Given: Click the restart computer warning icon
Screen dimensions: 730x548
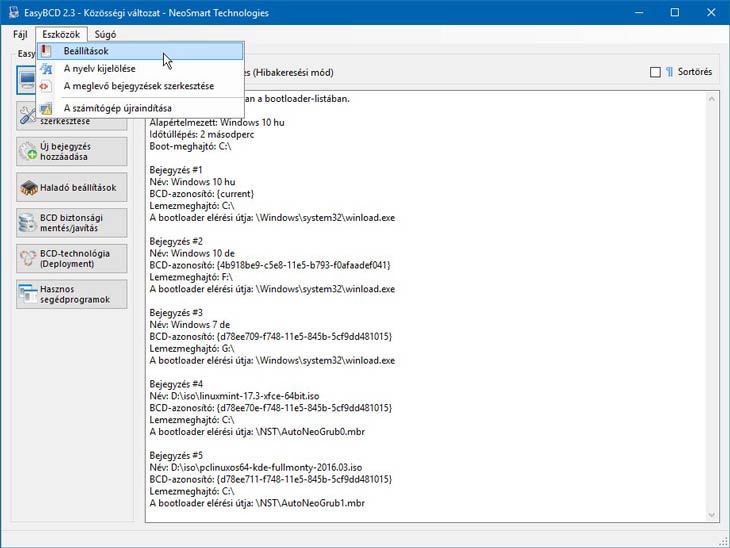Looking at the screenshot, I should point(46,108).
